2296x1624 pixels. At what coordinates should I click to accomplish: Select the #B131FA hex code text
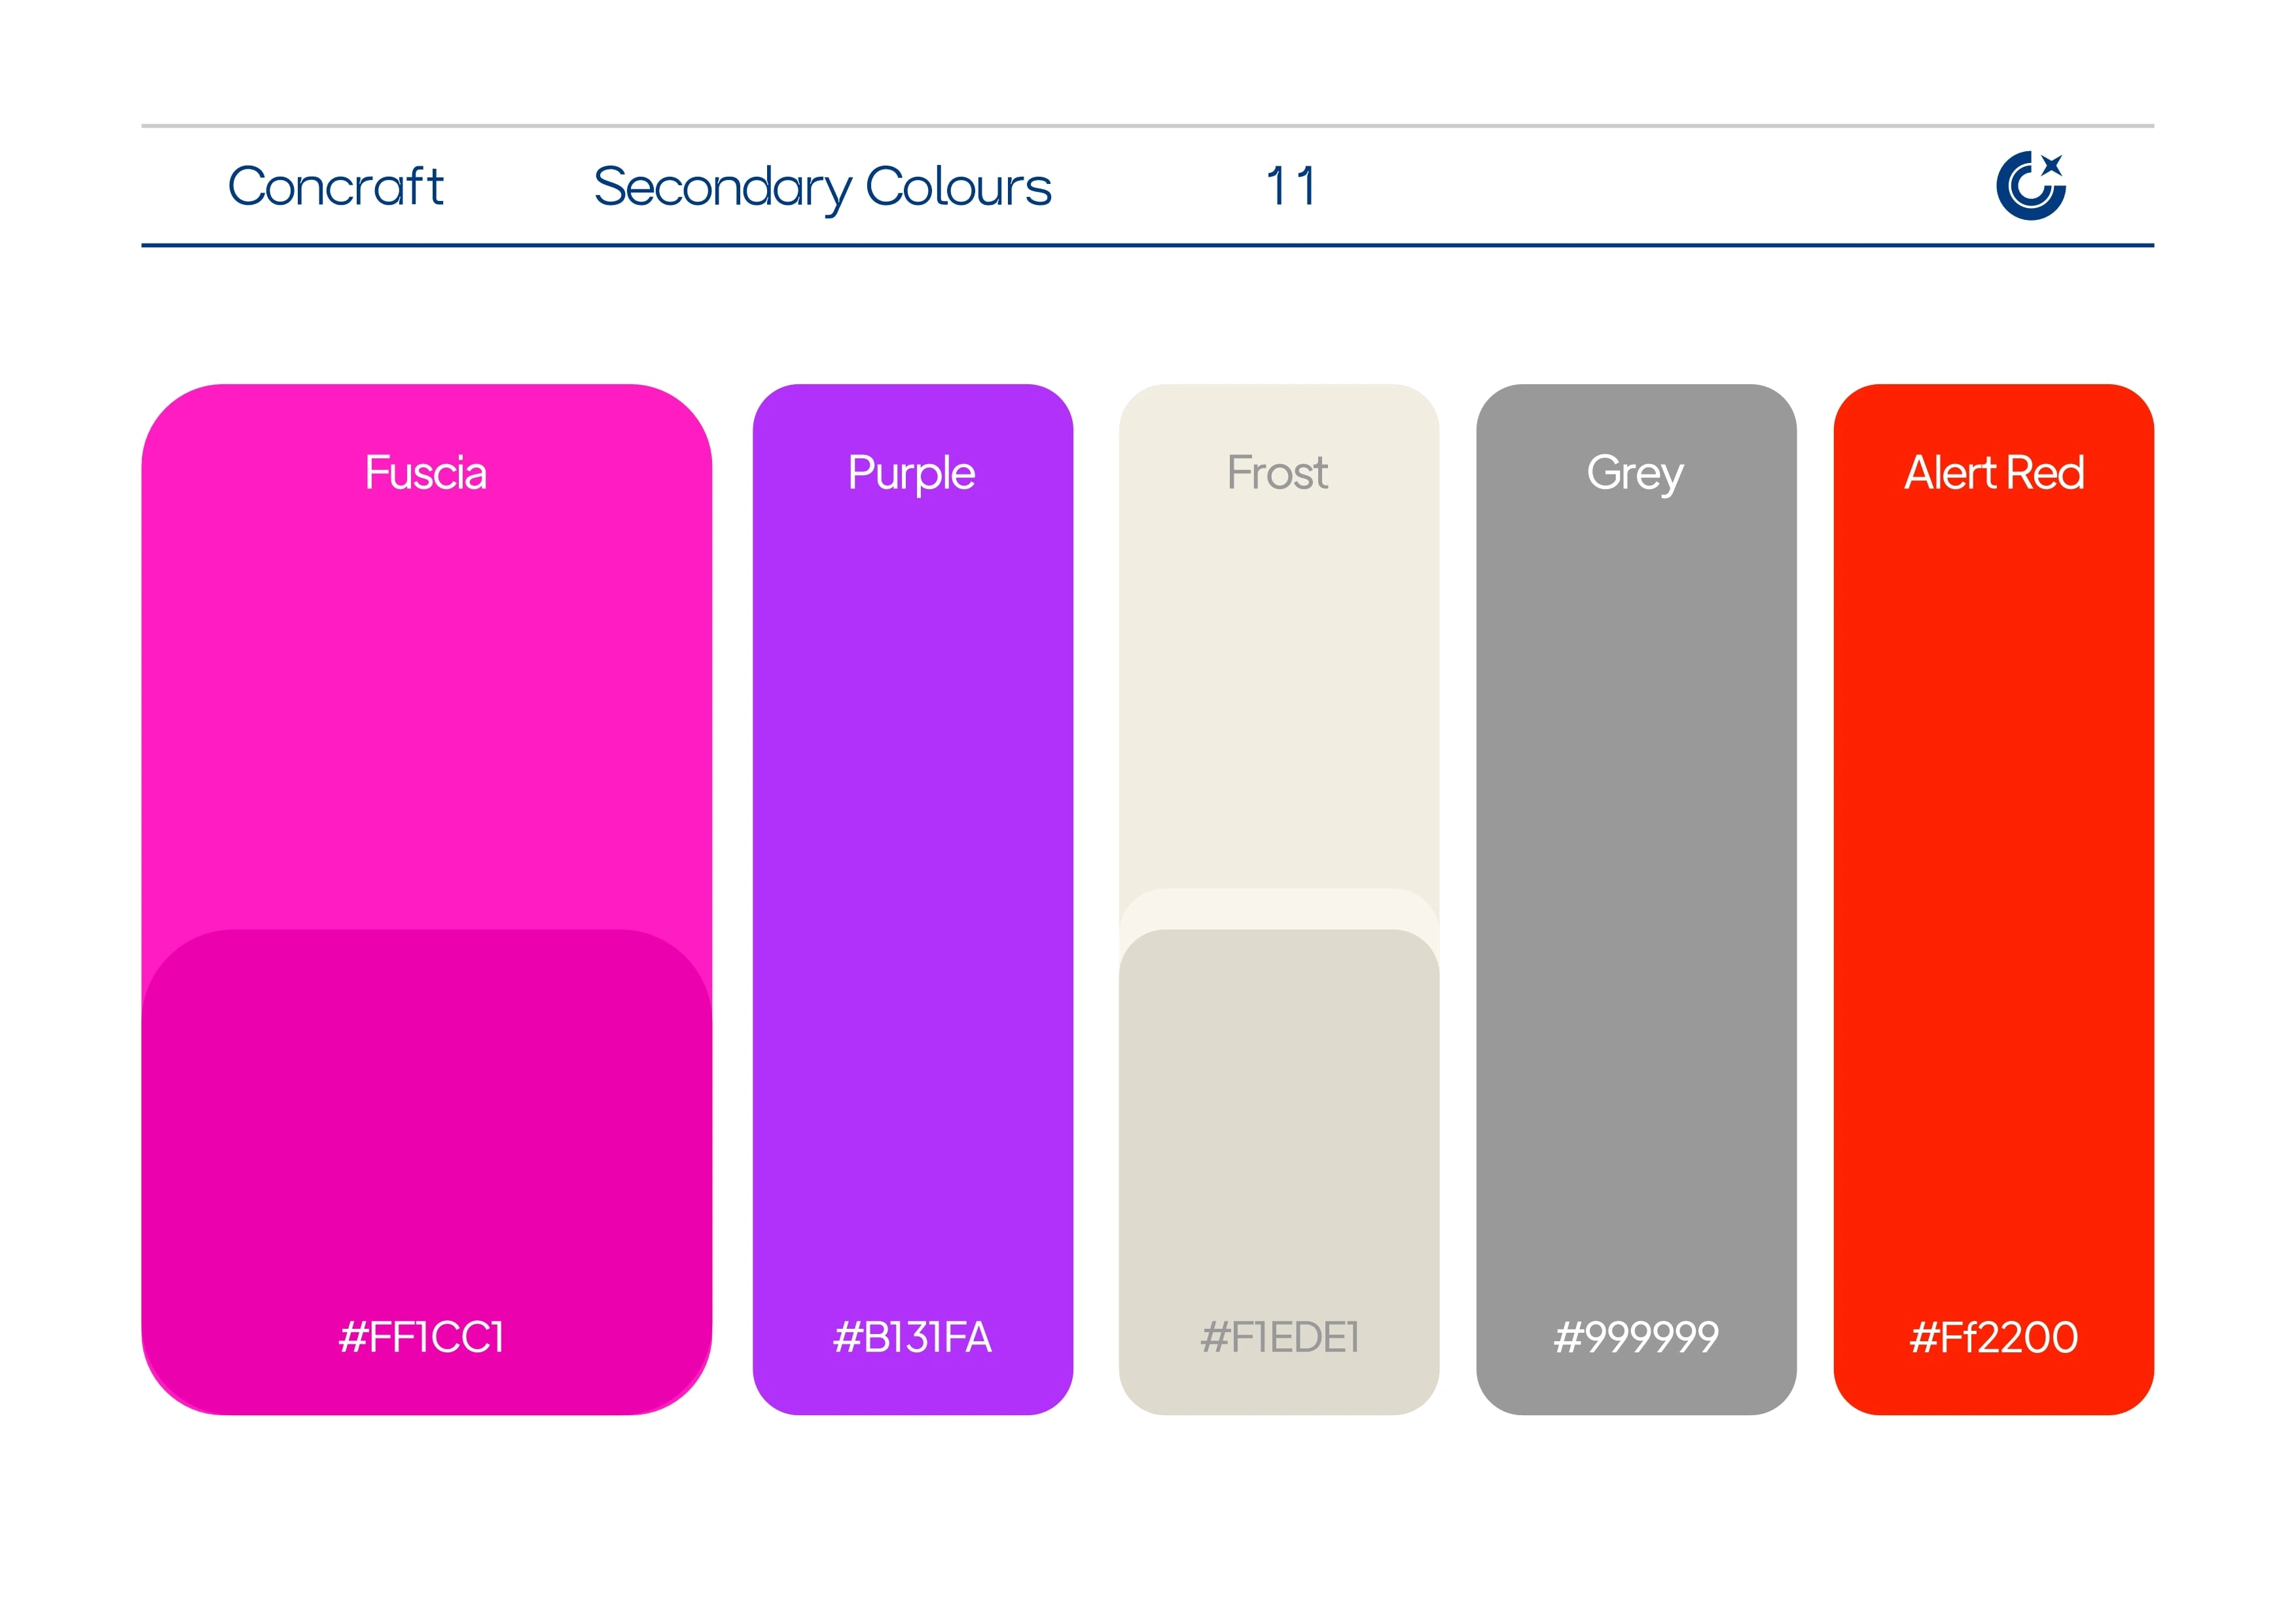[912, 1337]
